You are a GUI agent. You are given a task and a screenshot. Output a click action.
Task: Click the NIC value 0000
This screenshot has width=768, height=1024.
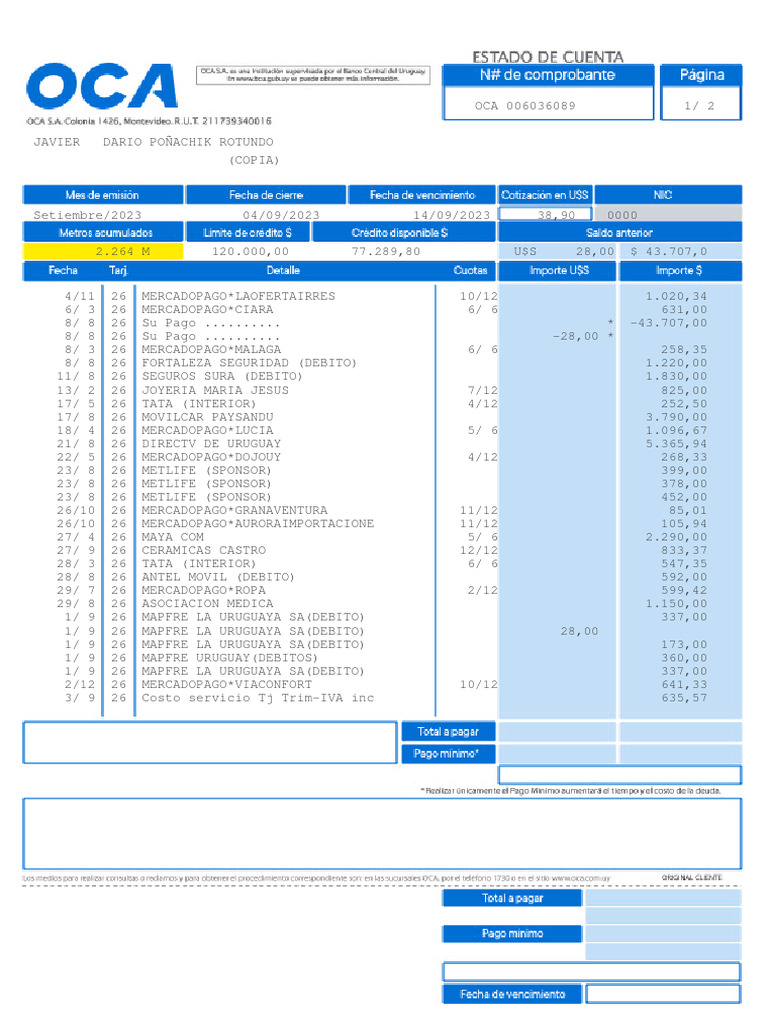622,215
